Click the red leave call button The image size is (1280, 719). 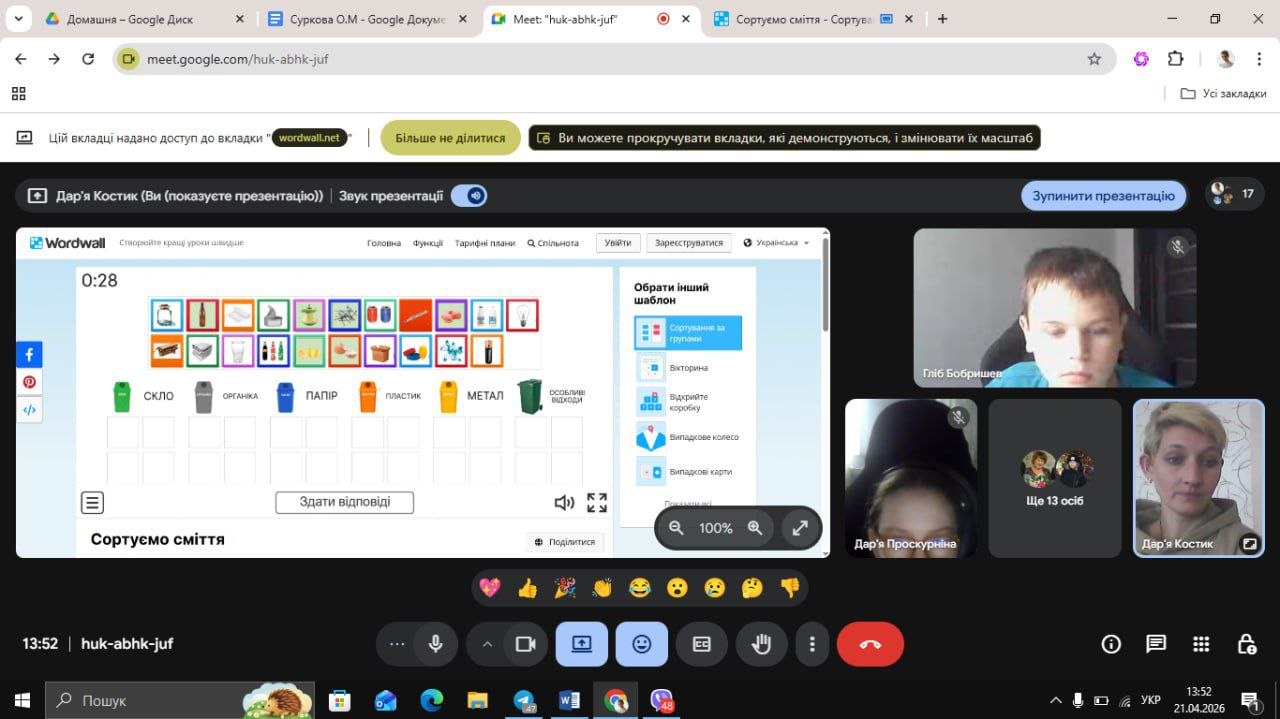(870, 644)
